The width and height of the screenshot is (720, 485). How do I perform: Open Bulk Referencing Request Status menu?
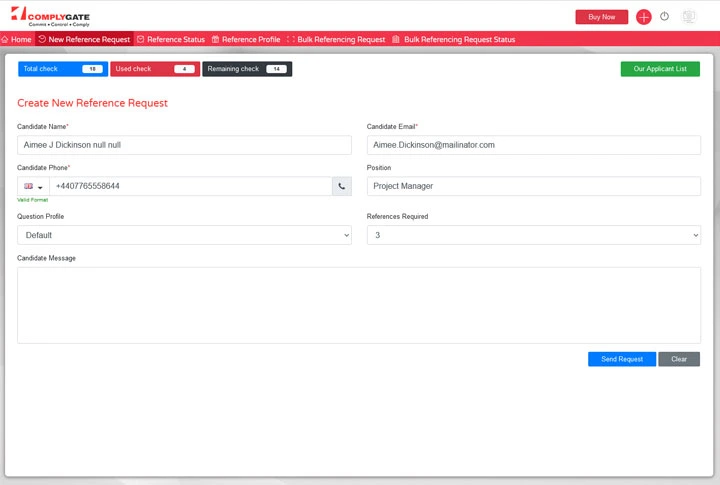[x=454, y=39]
